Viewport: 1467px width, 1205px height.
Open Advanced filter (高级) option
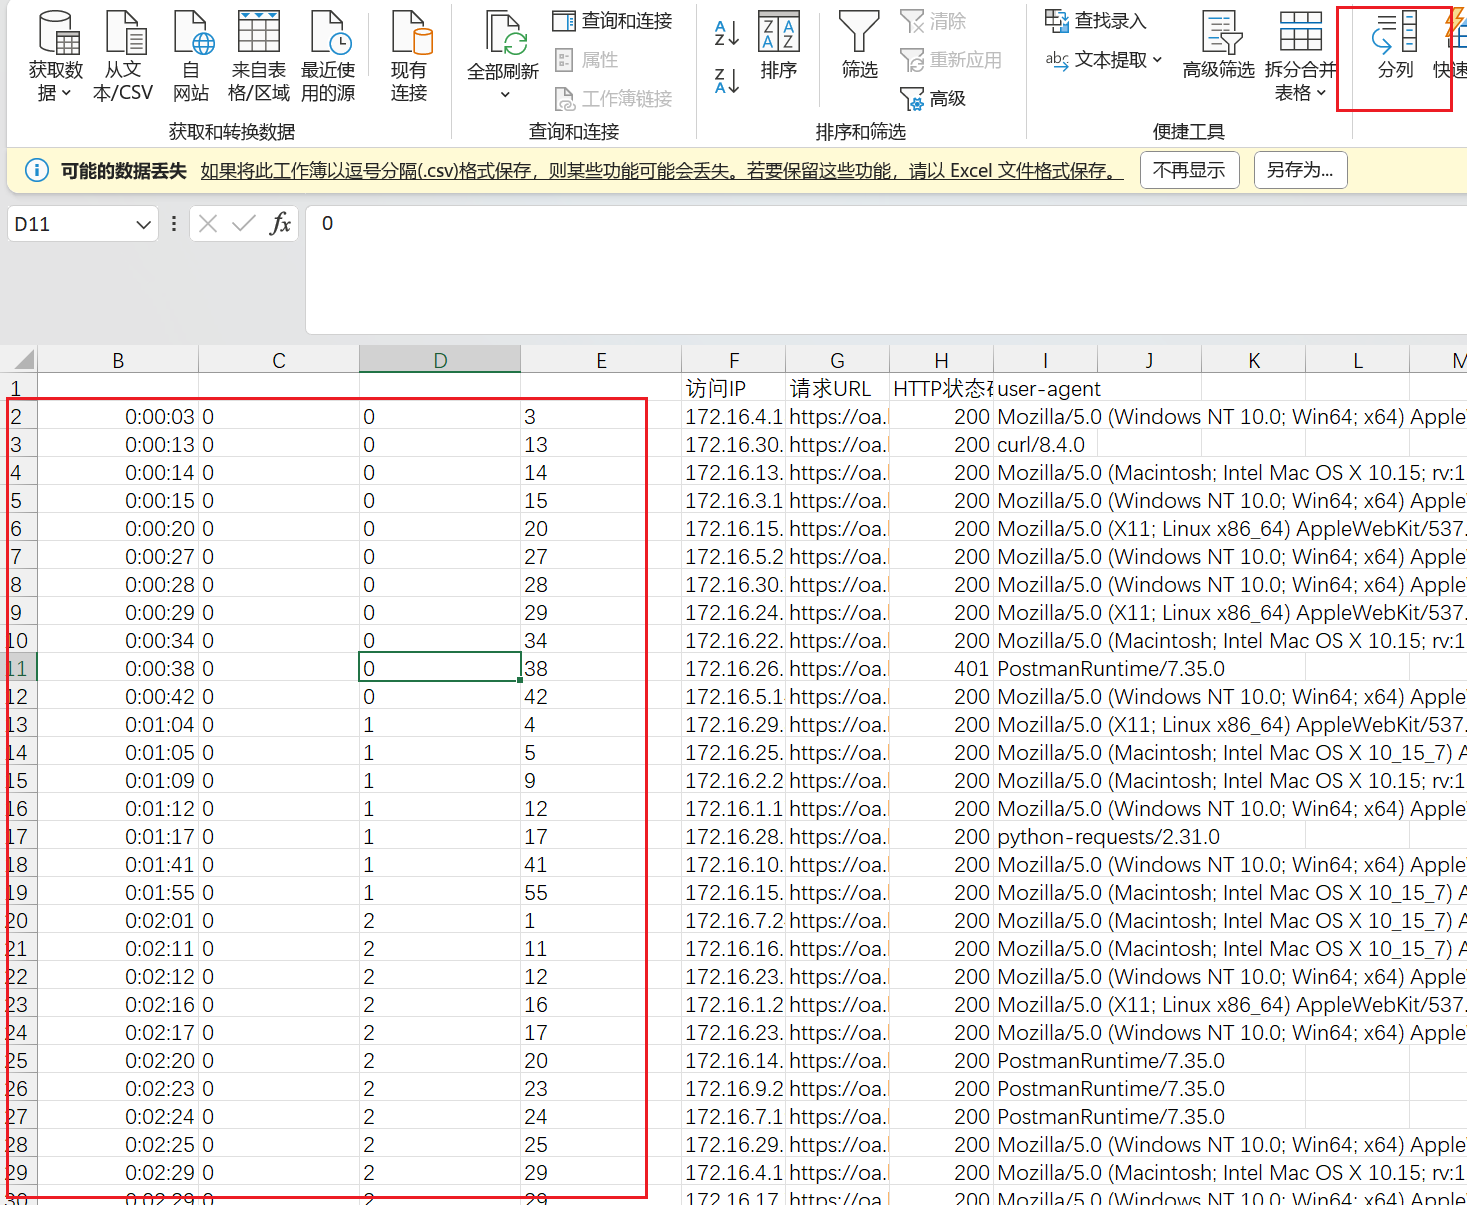(934, 99)
